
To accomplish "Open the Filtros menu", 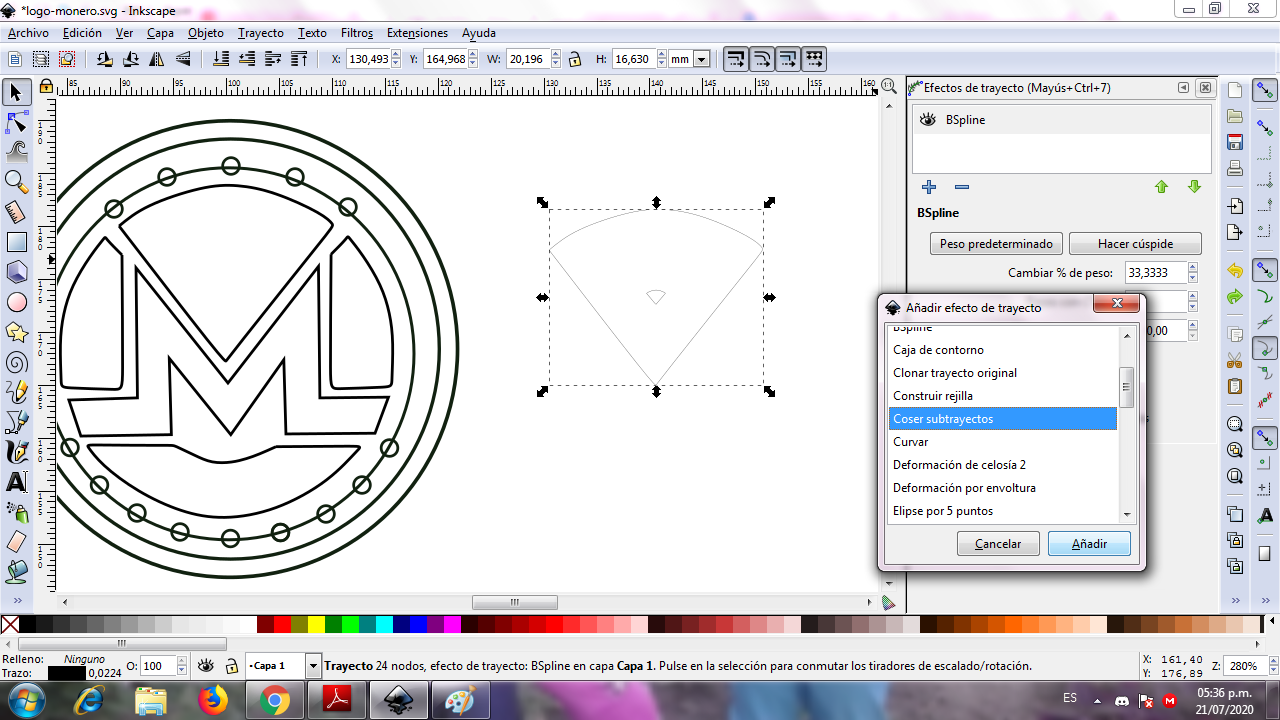I will pos(357,33).
